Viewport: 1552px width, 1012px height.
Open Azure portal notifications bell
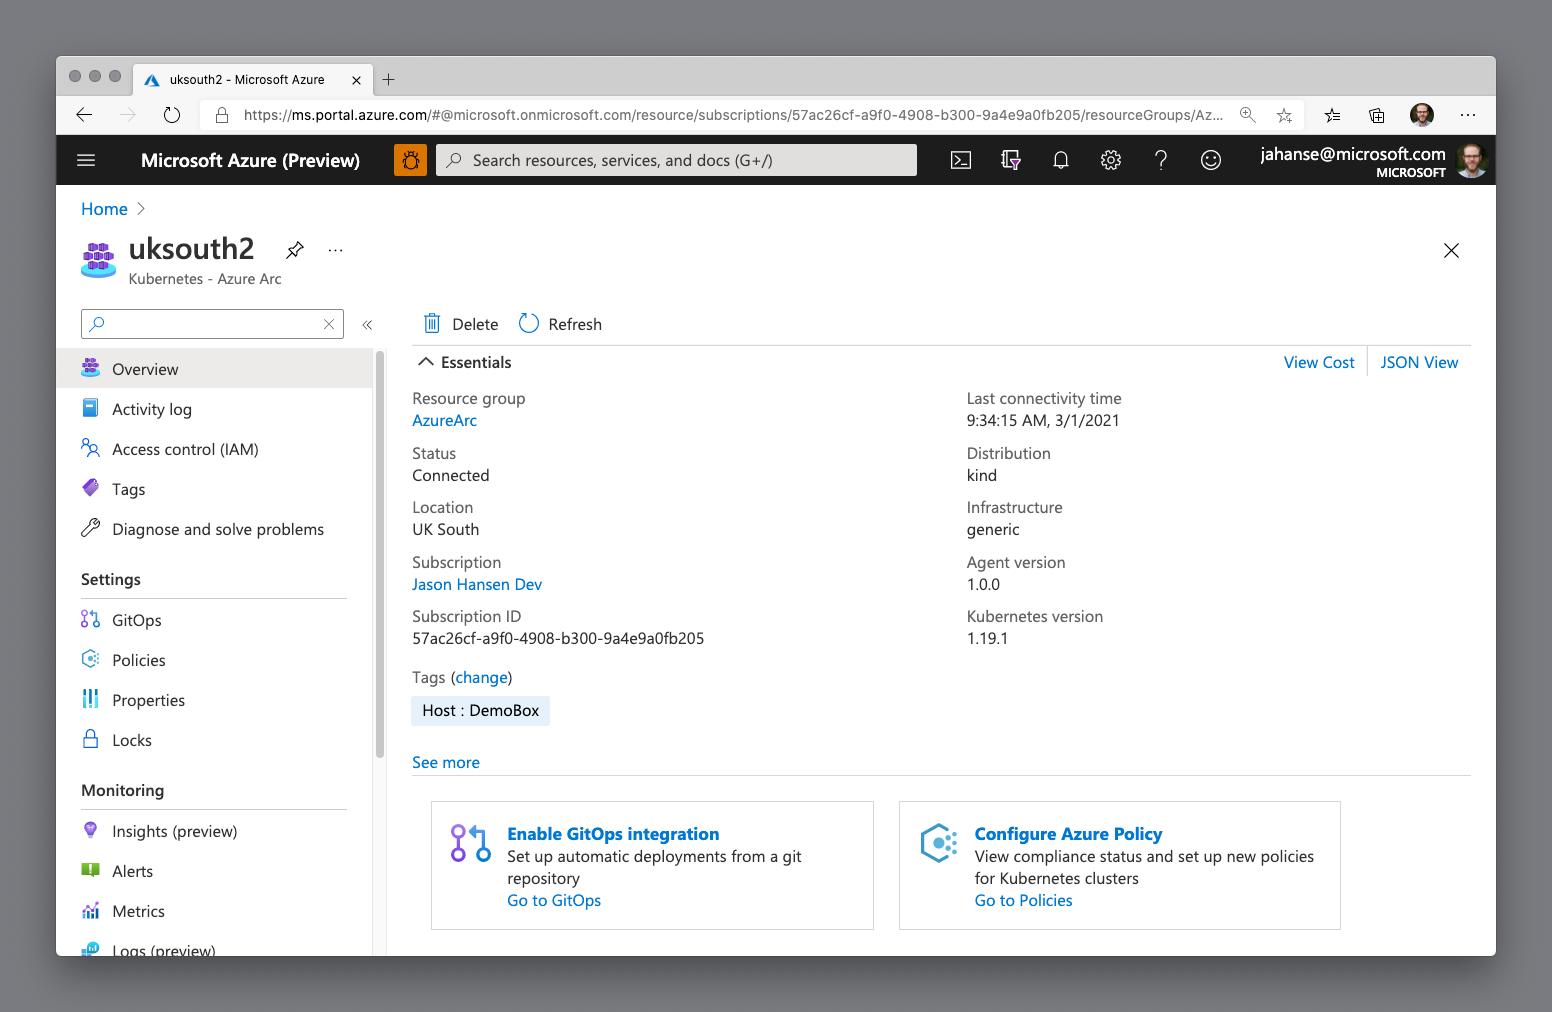point(1061,160)
